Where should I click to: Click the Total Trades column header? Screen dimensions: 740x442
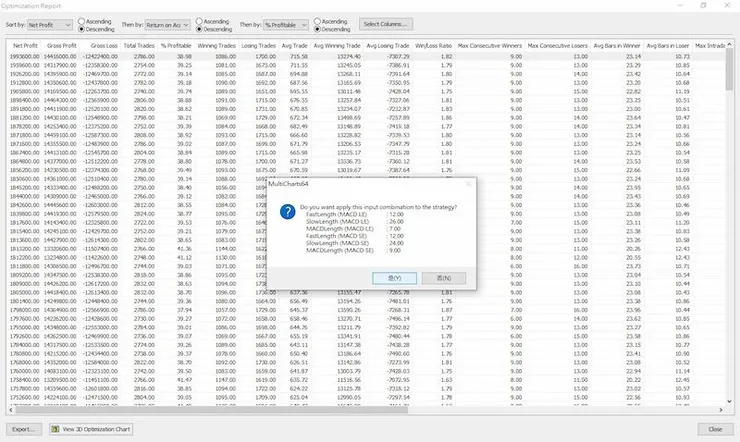(x=139, y=46)
